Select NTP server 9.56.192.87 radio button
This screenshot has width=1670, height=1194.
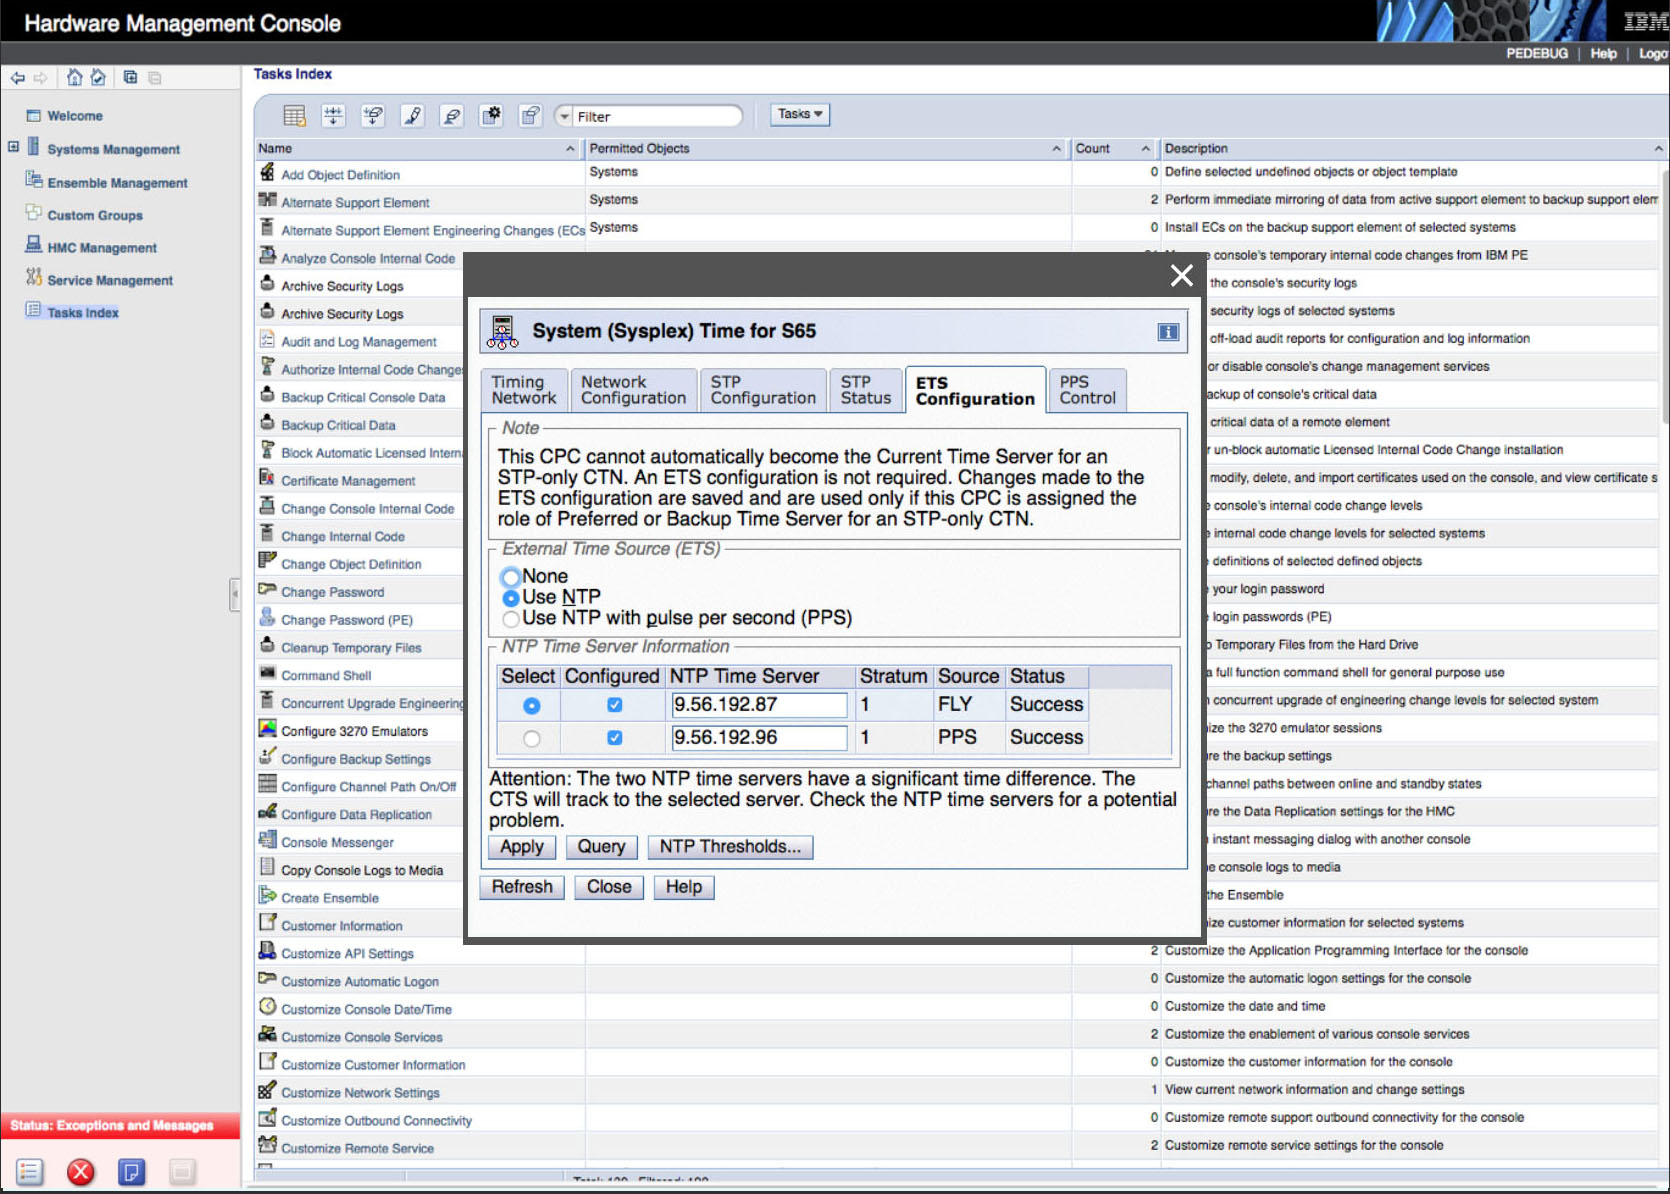click(x=531, y=706)
